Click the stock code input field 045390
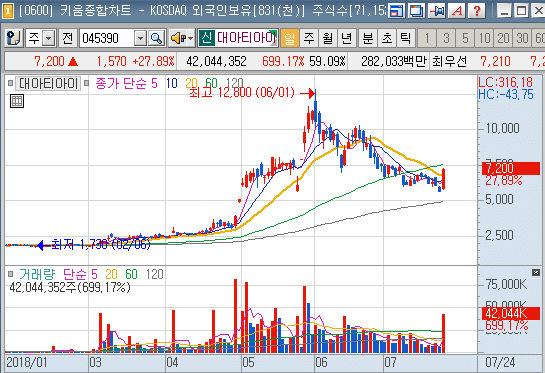Viewport: 545px width, 373px height. (107, 38)
